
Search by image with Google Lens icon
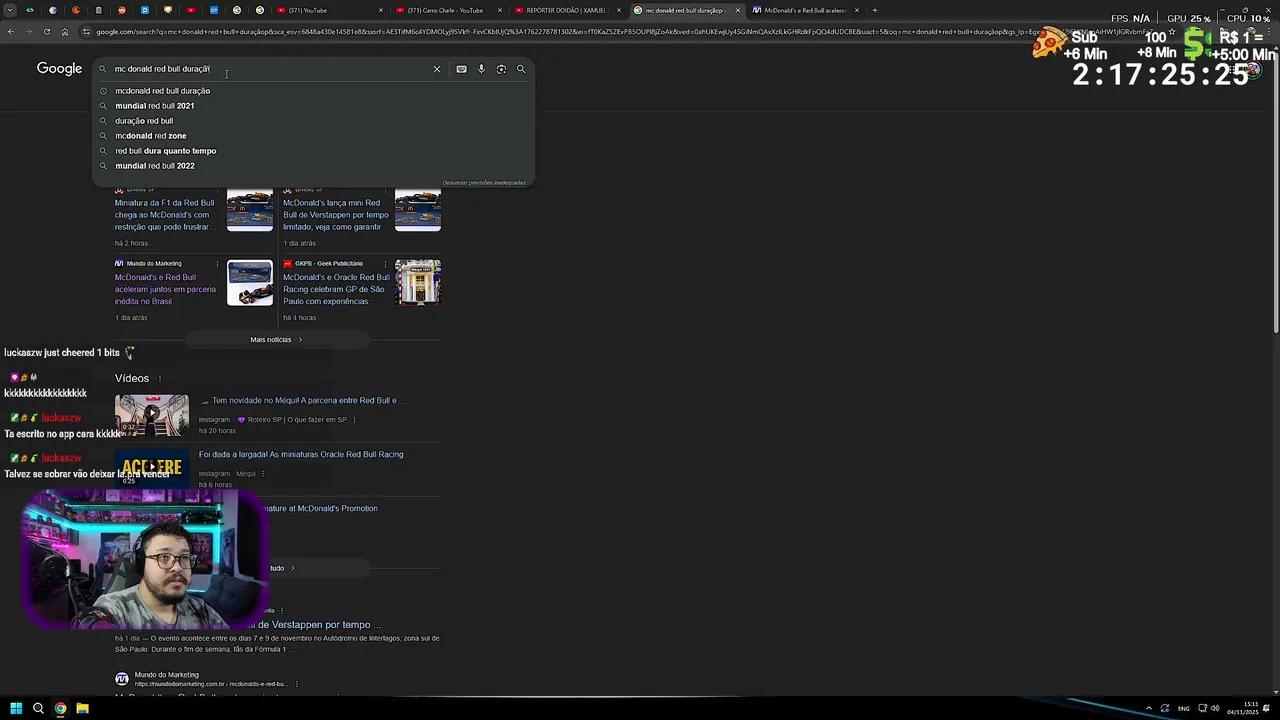point(501,69)
